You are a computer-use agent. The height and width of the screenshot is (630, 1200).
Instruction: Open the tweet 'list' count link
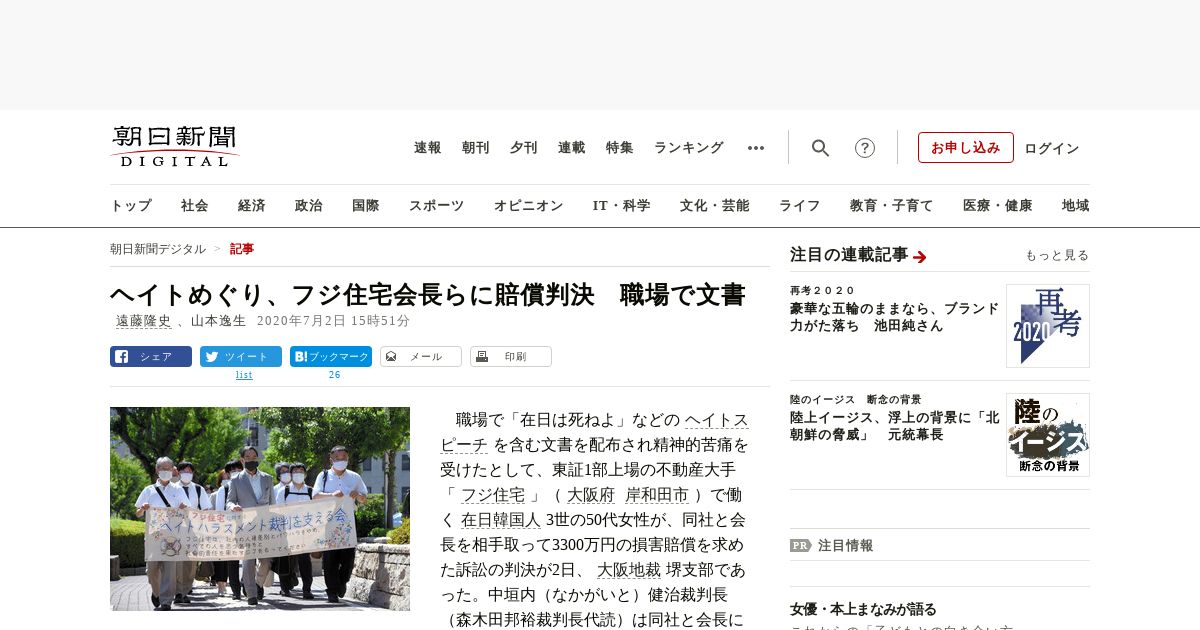pyautogui.click(x=244, y=375)
